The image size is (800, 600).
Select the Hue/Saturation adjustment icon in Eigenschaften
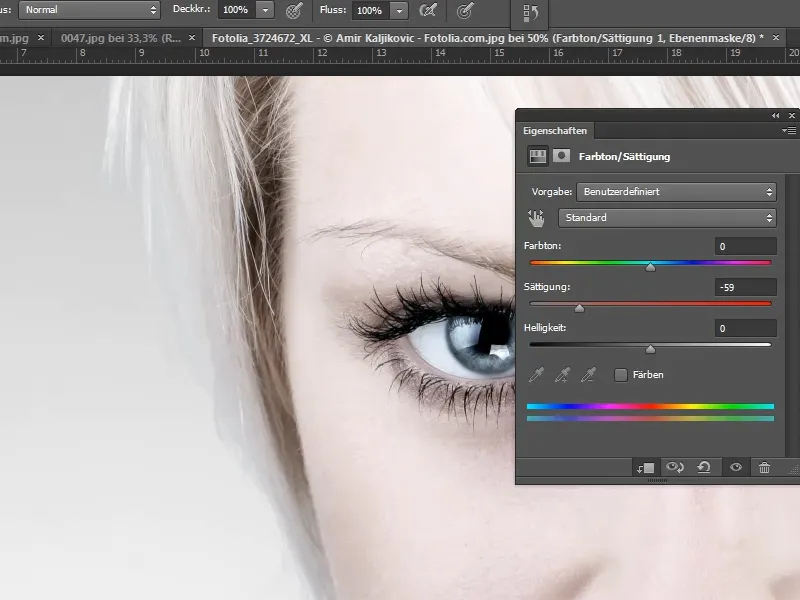pos(538,156)
